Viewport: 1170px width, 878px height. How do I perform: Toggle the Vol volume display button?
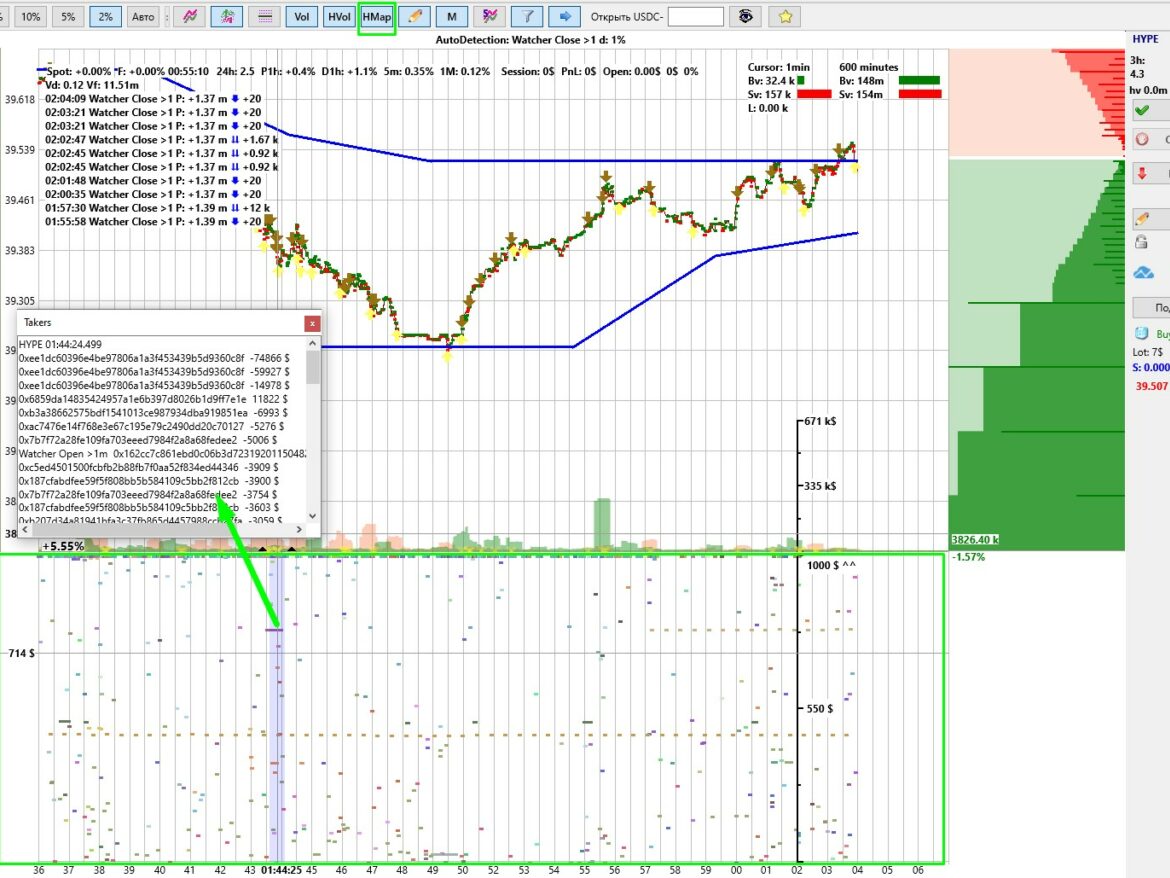(300, 17)
